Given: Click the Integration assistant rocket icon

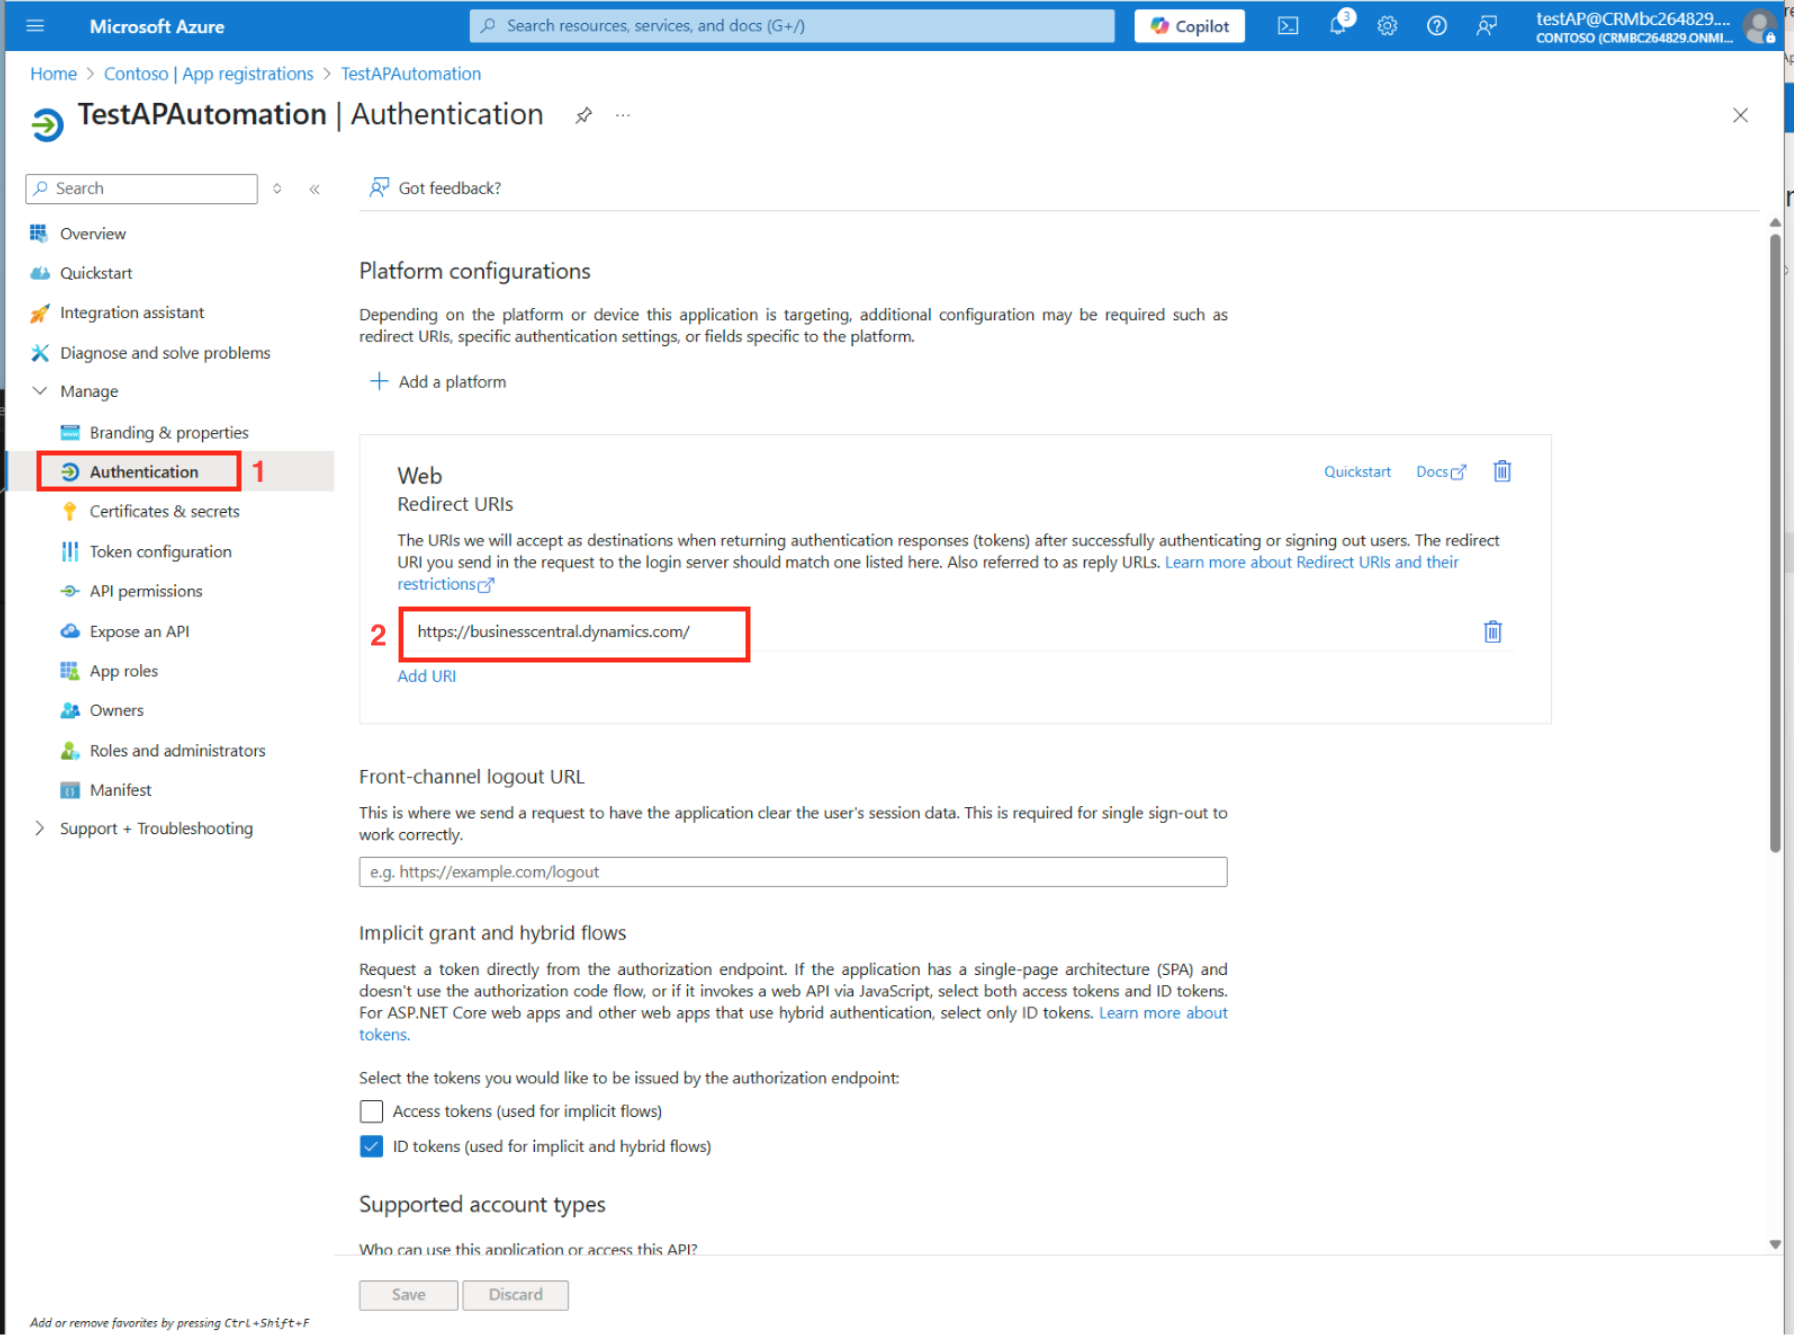Looking at the screenshot, I should [40, 313].
